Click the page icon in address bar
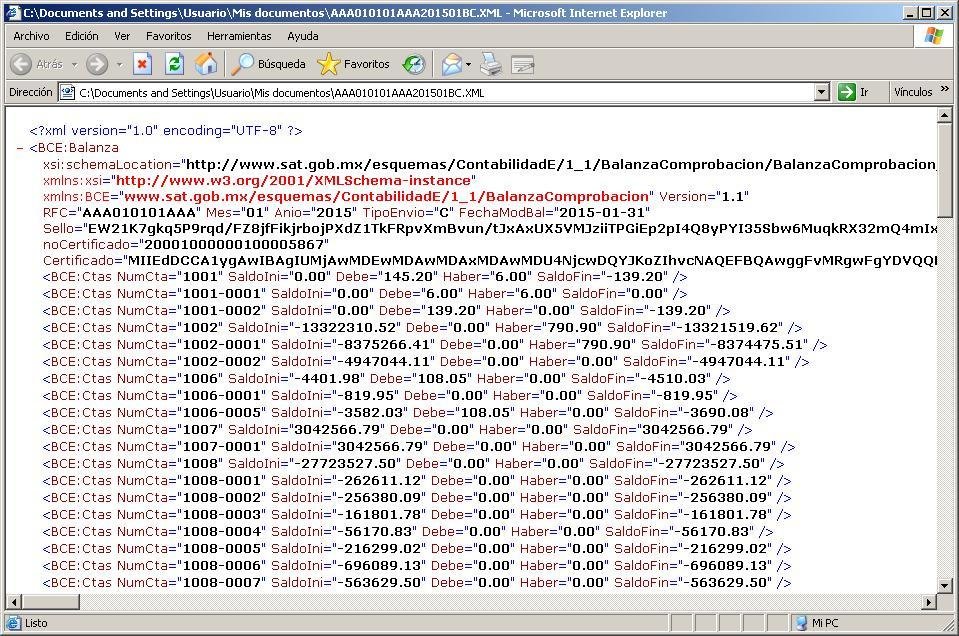959x636 pixels. (67, 92)
